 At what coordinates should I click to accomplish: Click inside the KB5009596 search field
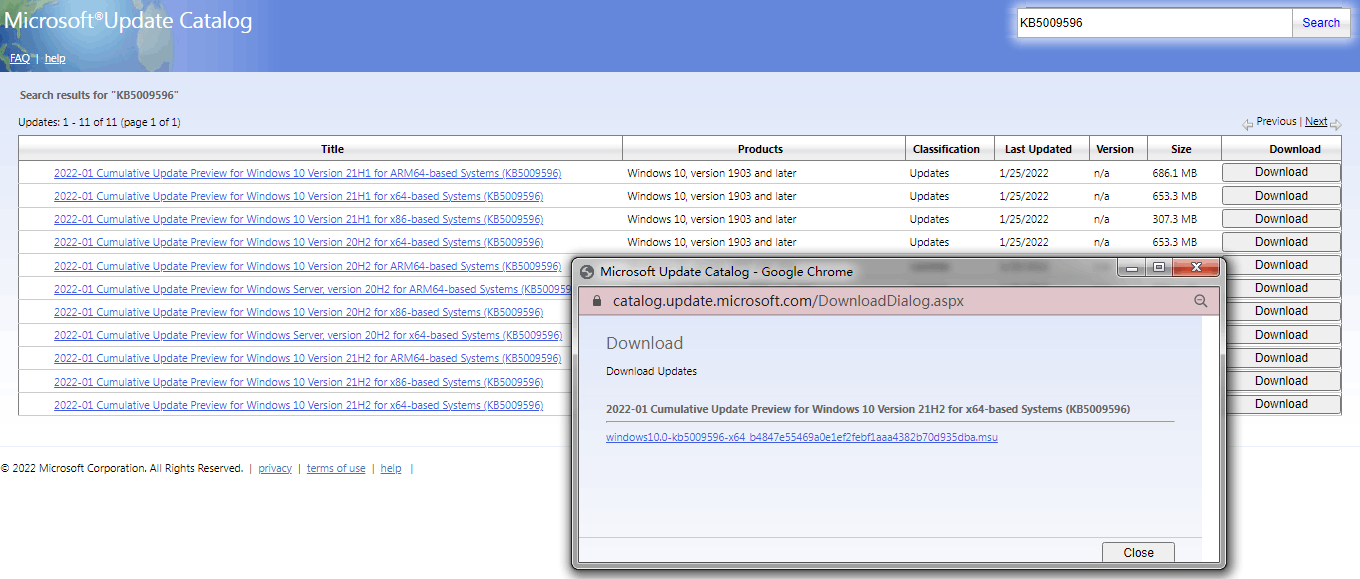click(1150, 22)
